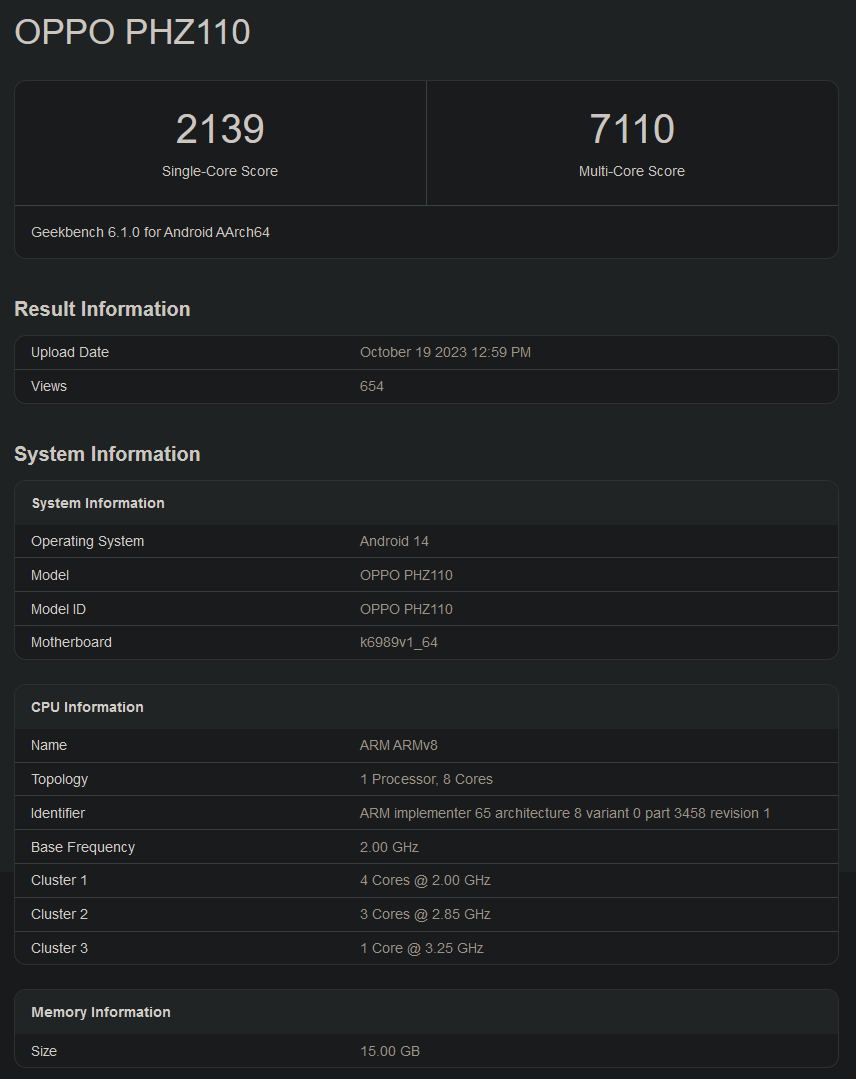856x1079 pixels.
Task: Click the Upload Date label
Action: click(69, 352)
